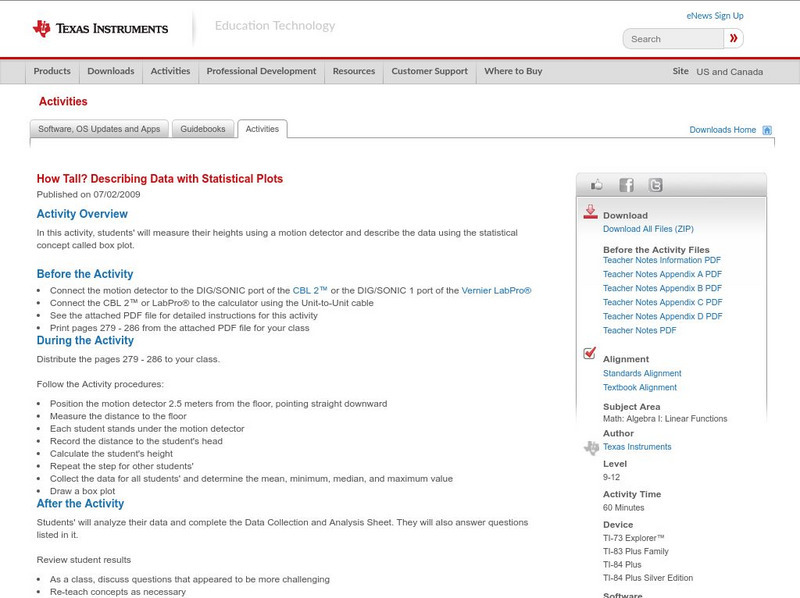Submit search with the red arrow button
The height and width of the screenshot is (598, 800).
point(733,38)
